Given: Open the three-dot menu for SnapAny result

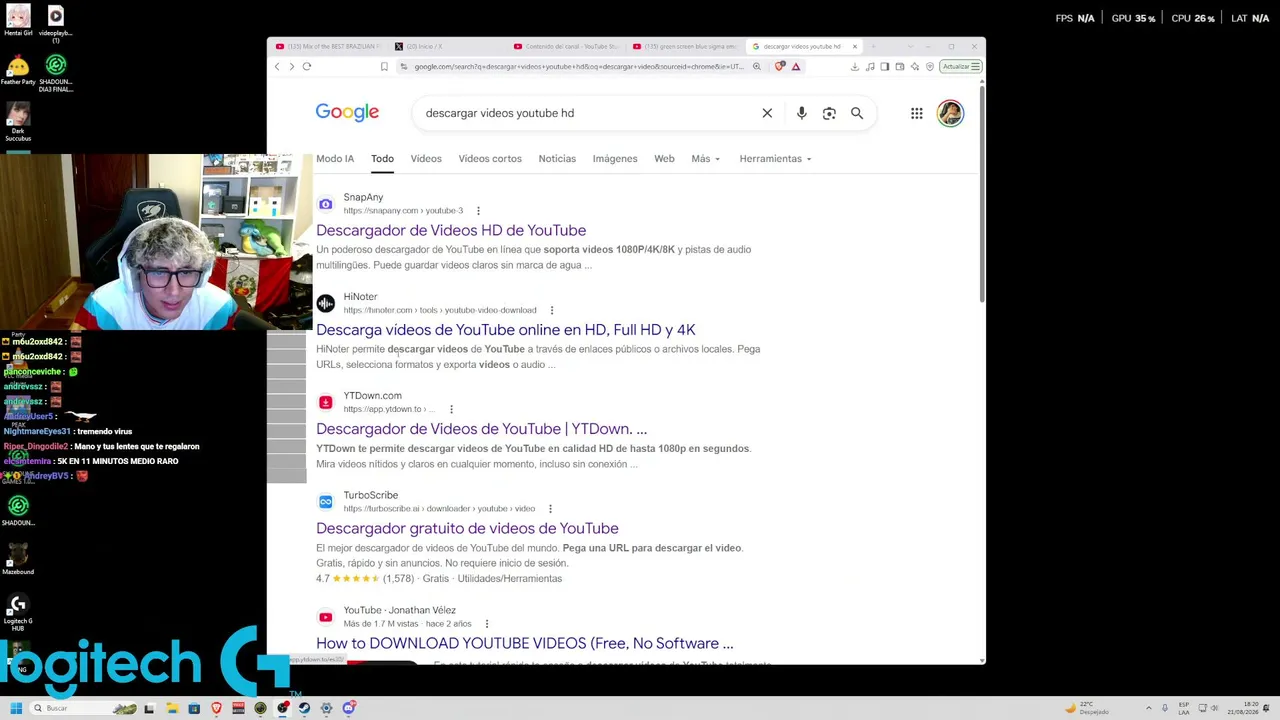Looking at the screenshot, I should coord(478,211).
